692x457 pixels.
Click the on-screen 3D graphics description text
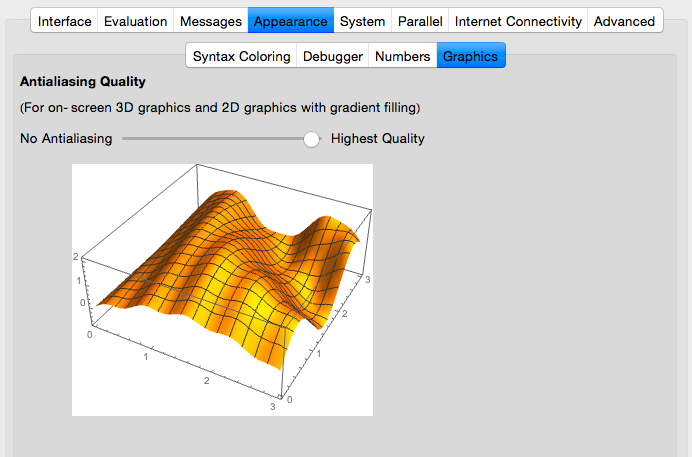(220, 108)
